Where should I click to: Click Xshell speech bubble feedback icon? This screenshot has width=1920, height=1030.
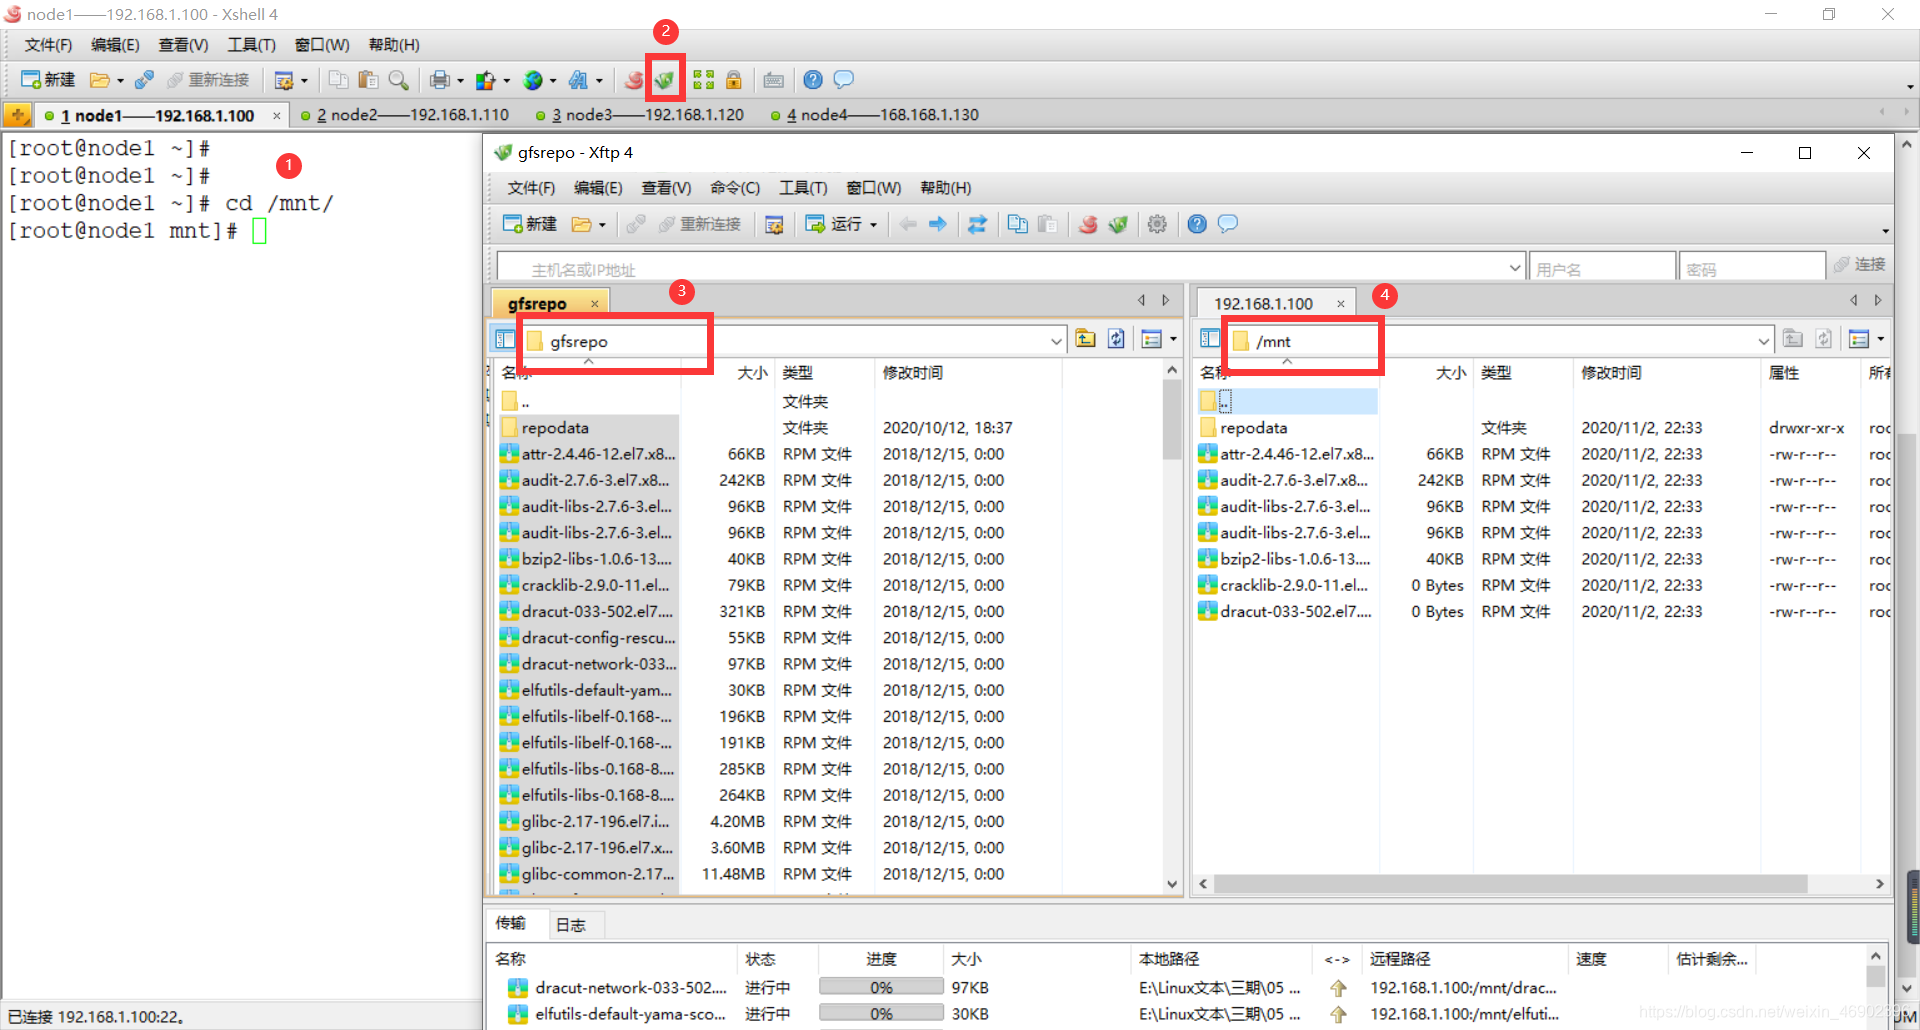click(843, 80)
